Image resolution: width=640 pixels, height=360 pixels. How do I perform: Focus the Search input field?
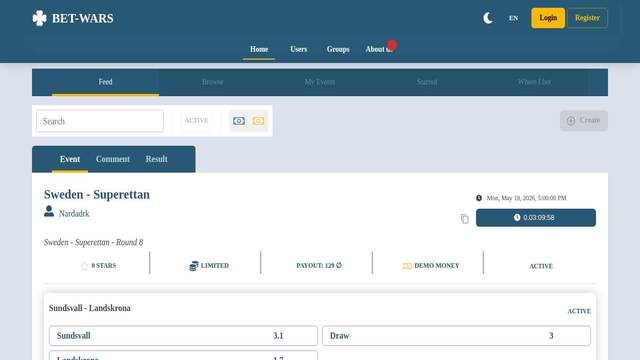click(x=100, y=121)
